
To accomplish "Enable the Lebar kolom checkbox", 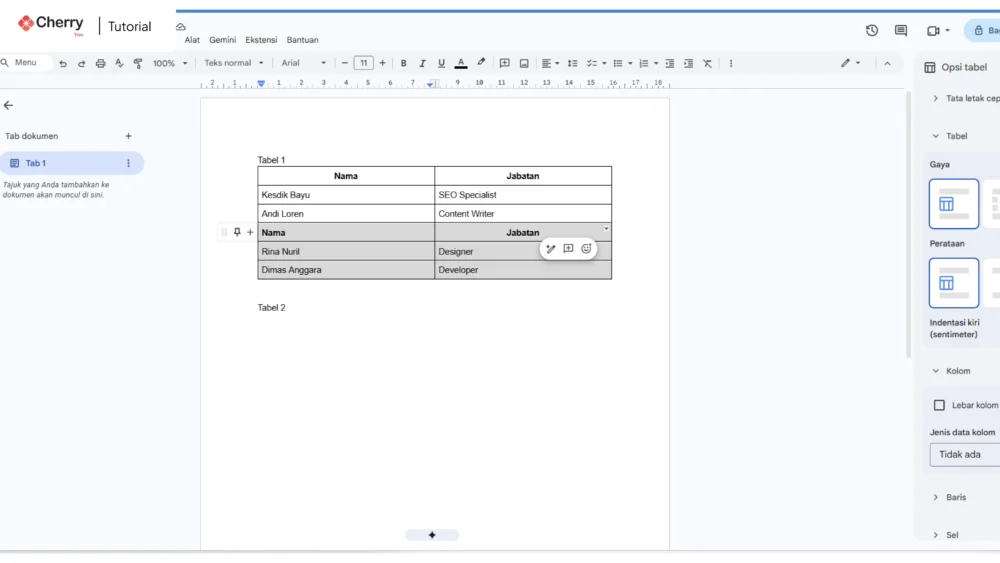I will [939, 405].
